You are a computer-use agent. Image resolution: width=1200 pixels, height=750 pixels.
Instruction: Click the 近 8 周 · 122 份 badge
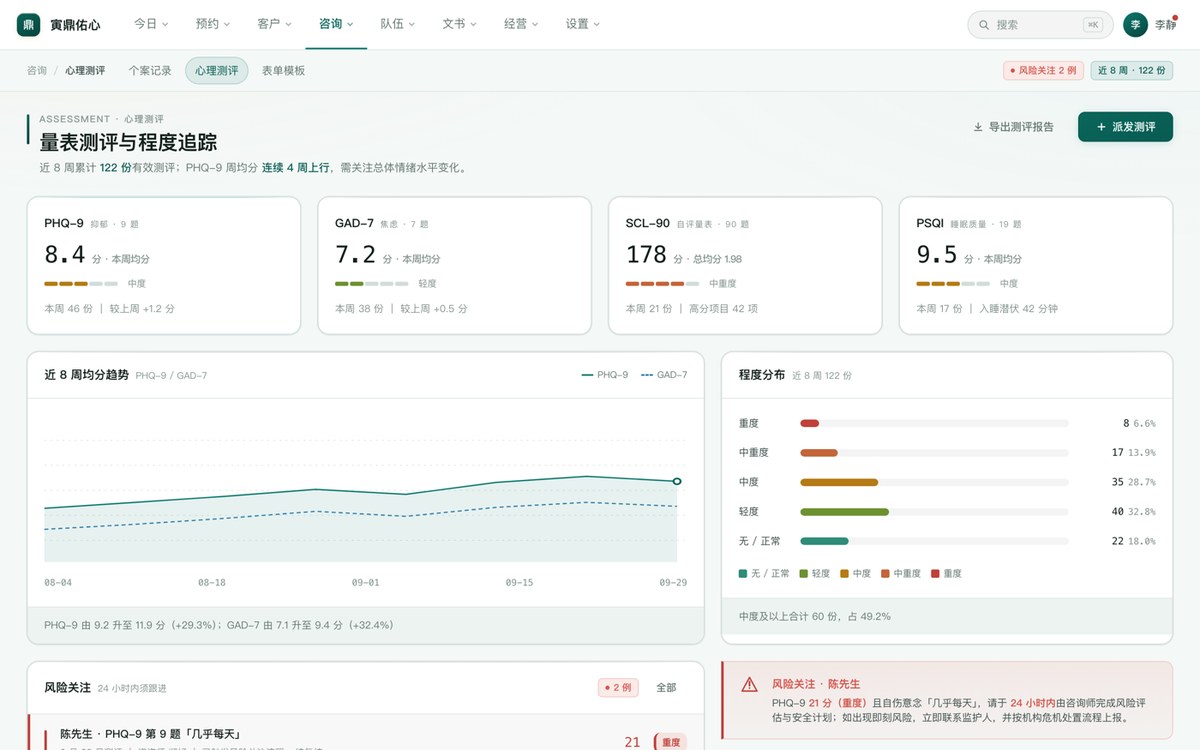tap(1131, 71)
